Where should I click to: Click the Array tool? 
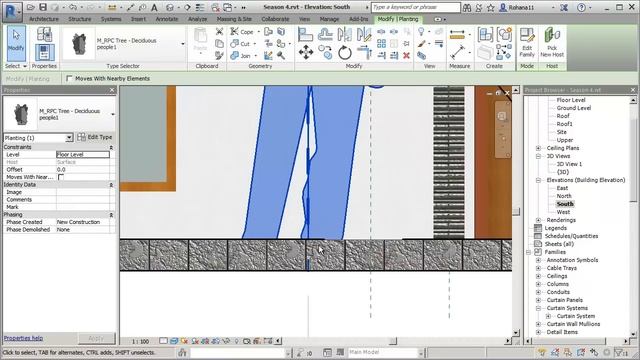tap(381, 43)
